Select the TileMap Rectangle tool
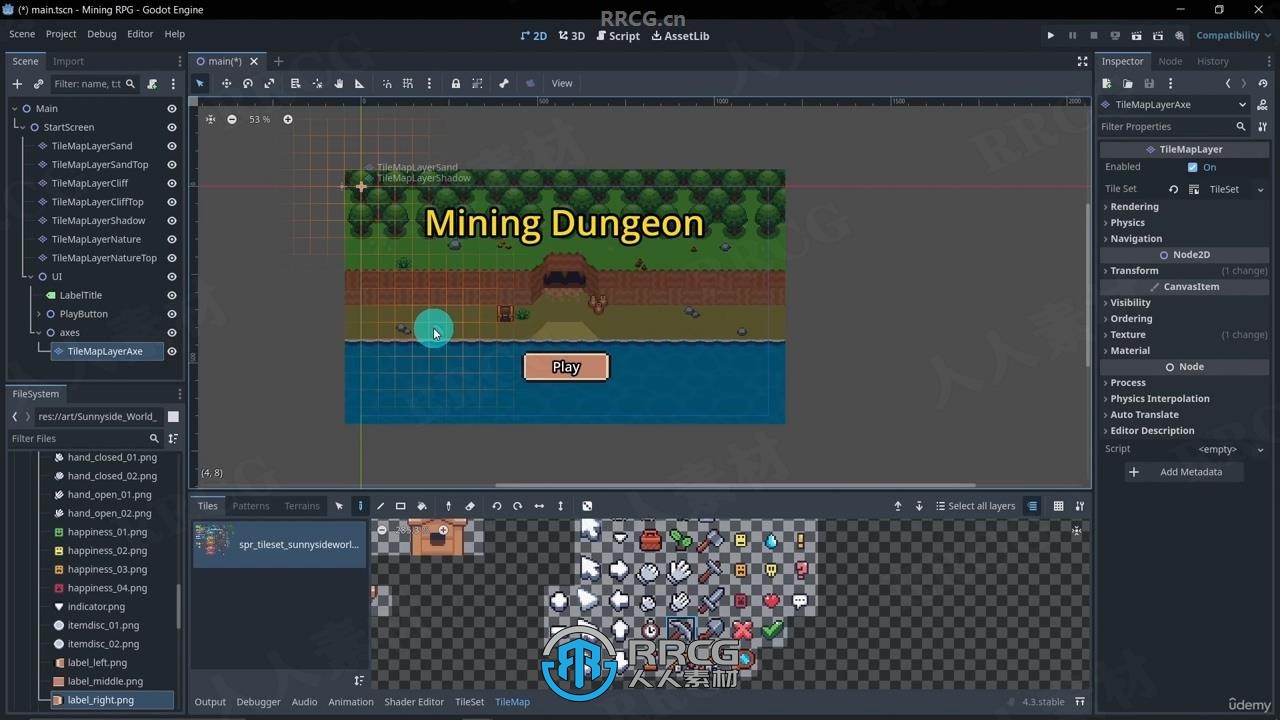This screenshot has width=1280, height=720. tap(401, 506)
